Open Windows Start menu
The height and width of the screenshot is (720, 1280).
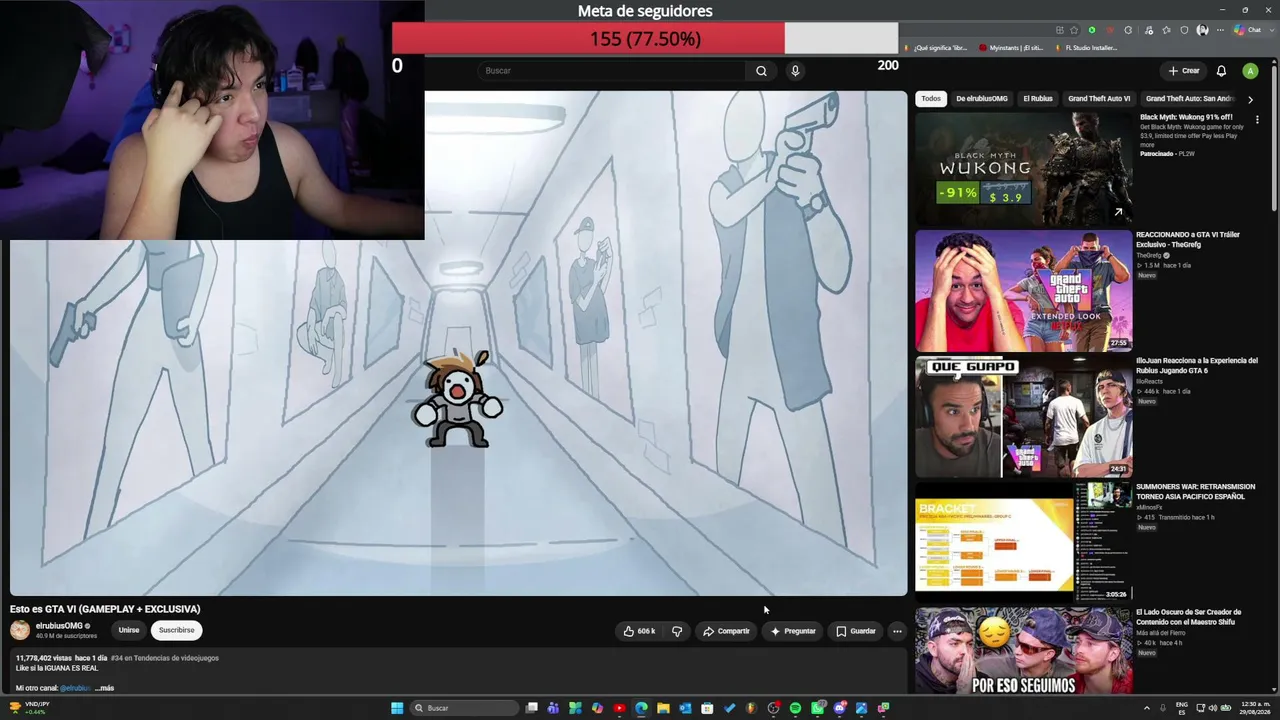pyautogui.click(x=397, y=708)
